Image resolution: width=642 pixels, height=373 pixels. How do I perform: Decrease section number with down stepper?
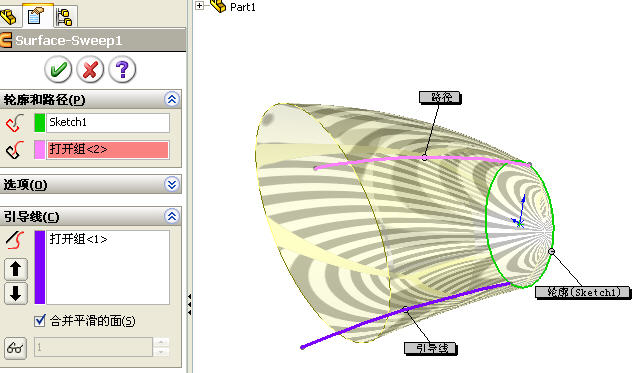(x=161, y=352)
